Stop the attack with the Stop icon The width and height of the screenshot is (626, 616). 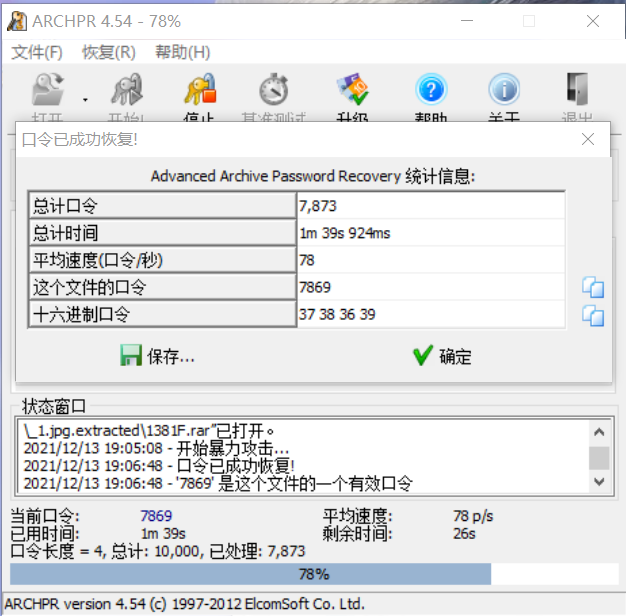coord(200,89)
